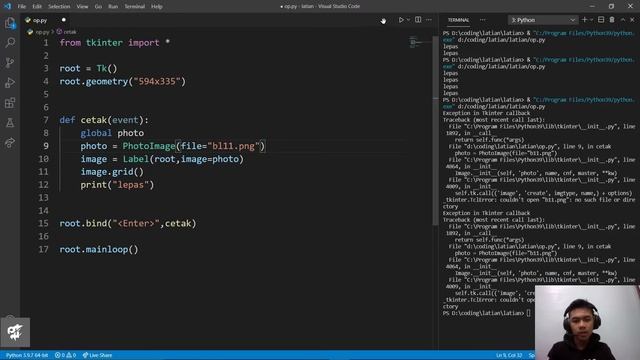Open the Selection menu
Screen dimensions: 640x360
59,7
